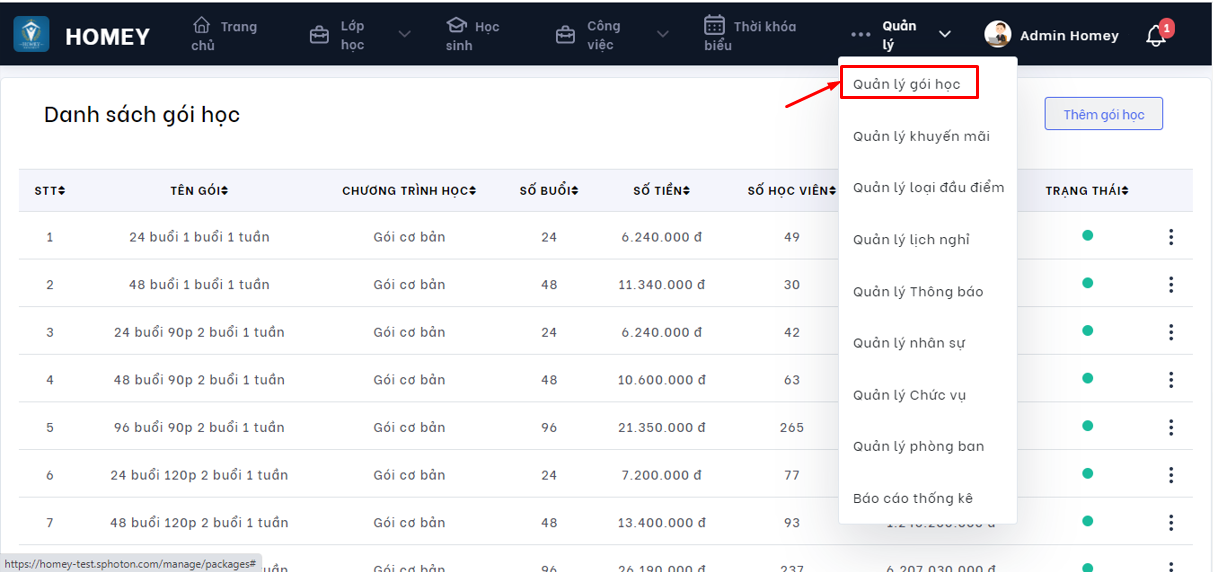1213x572 pixels.
Task: Click the green status dot in row 2
Action: coord(1087,284)
